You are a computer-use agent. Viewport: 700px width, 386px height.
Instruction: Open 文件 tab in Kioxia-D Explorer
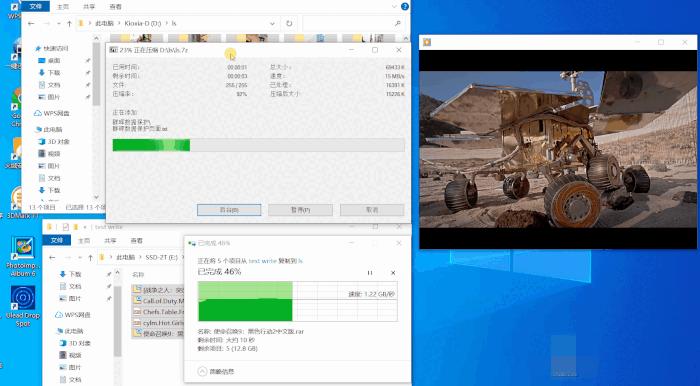tap(35, 6)
